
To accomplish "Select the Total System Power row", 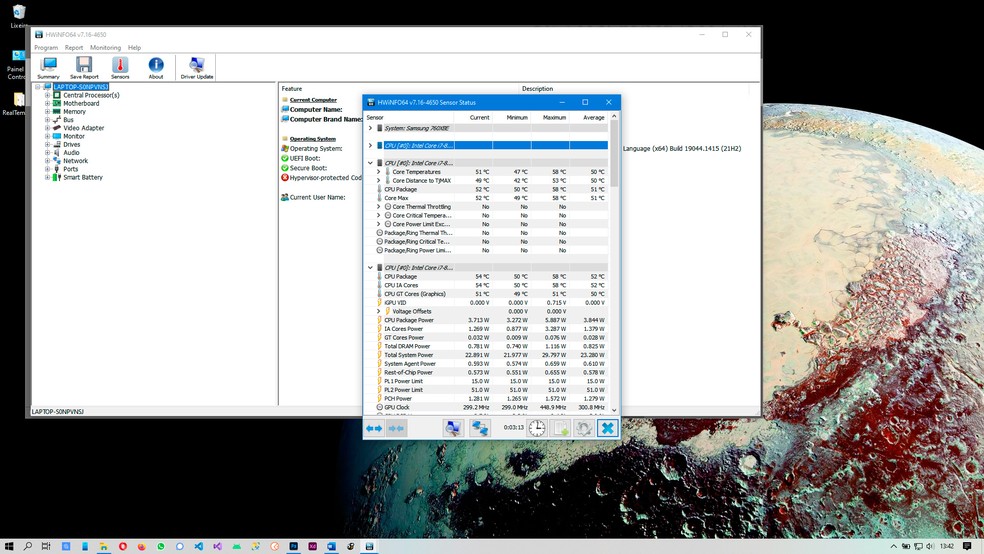I will click(491, 355).
